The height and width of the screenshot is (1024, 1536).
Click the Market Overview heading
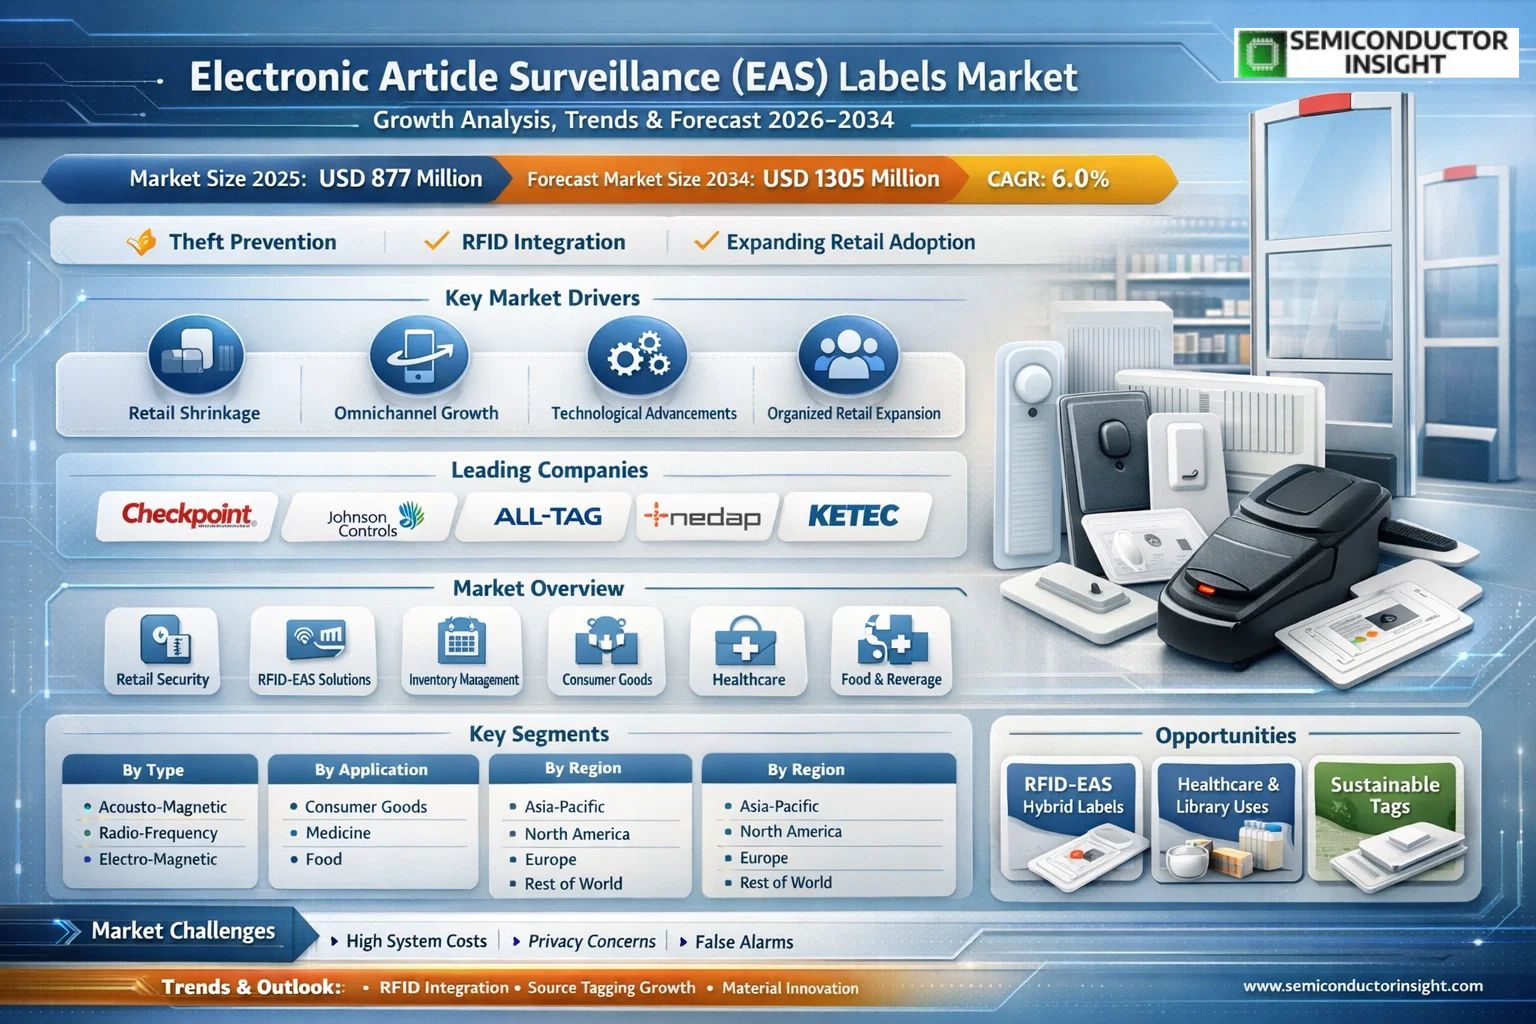pyautogui.click(x=538, y=588)
